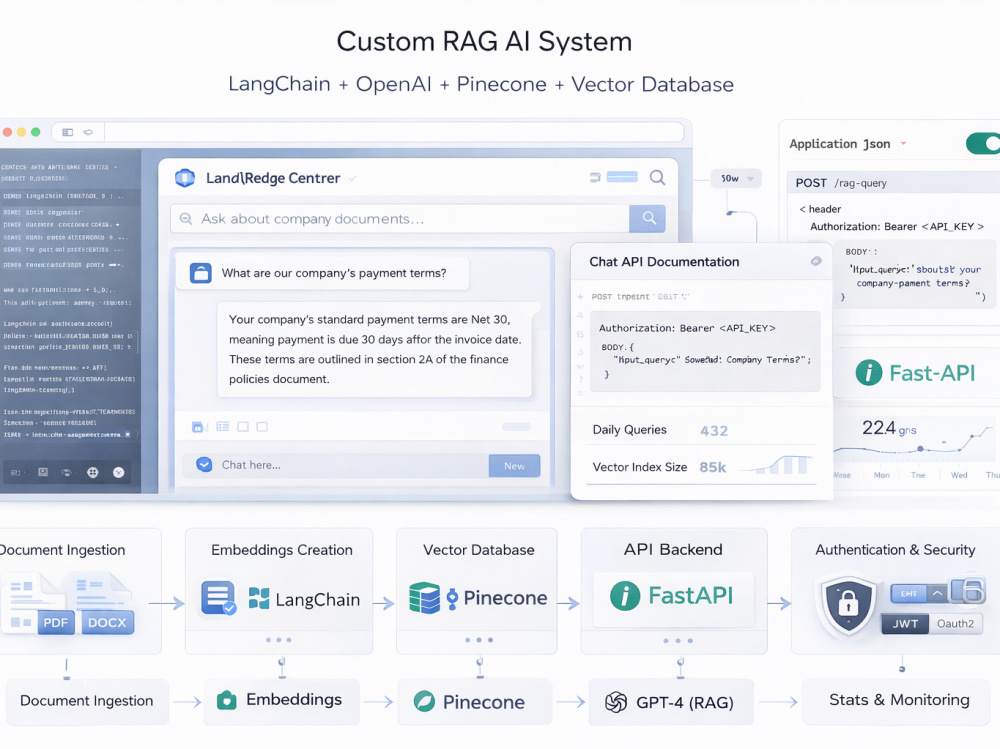Click the grey pill under the chat answer
The height and width of the screenshot is (749, 1000).
click(516, 427)
